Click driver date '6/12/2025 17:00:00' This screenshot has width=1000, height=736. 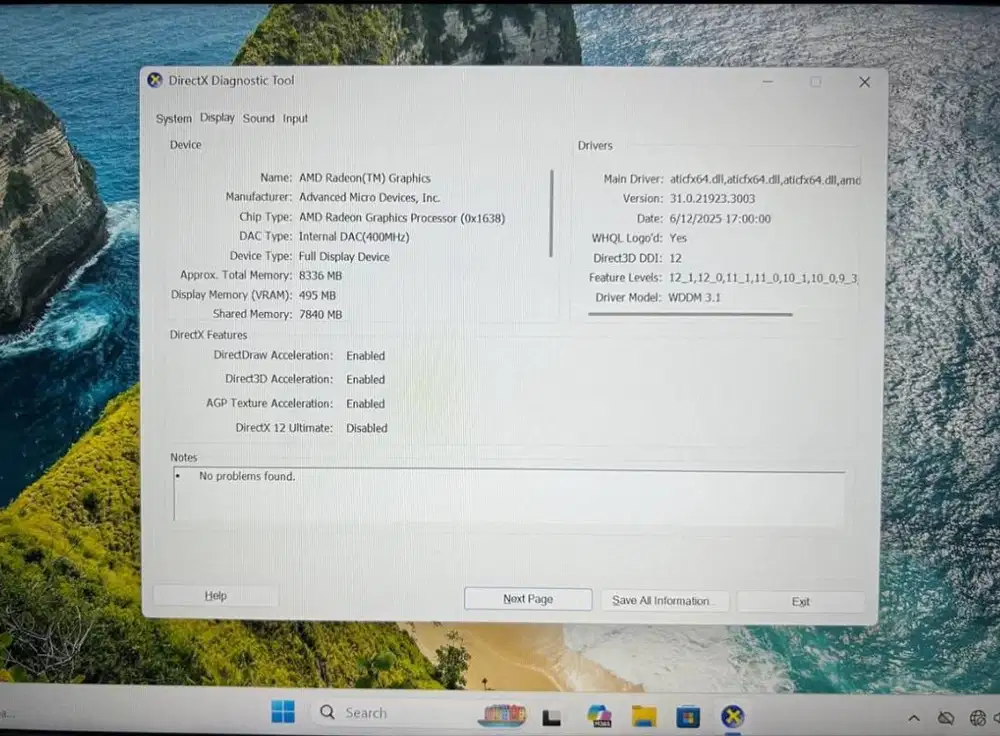click(720, 219)
